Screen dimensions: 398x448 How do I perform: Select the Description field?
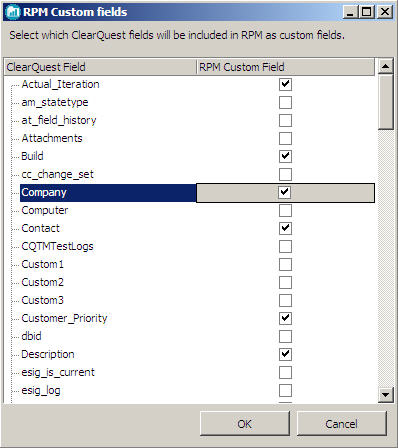[x=48, y=354]
